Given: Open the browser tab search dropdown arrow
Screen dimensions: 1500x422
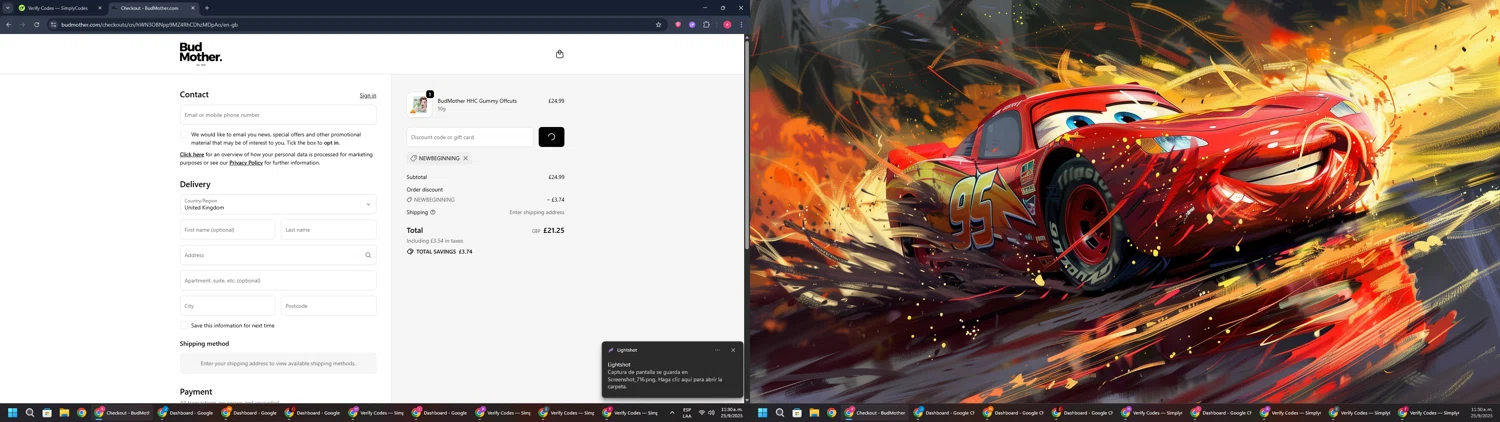Looking at the screenshot, I should point(7,8).
